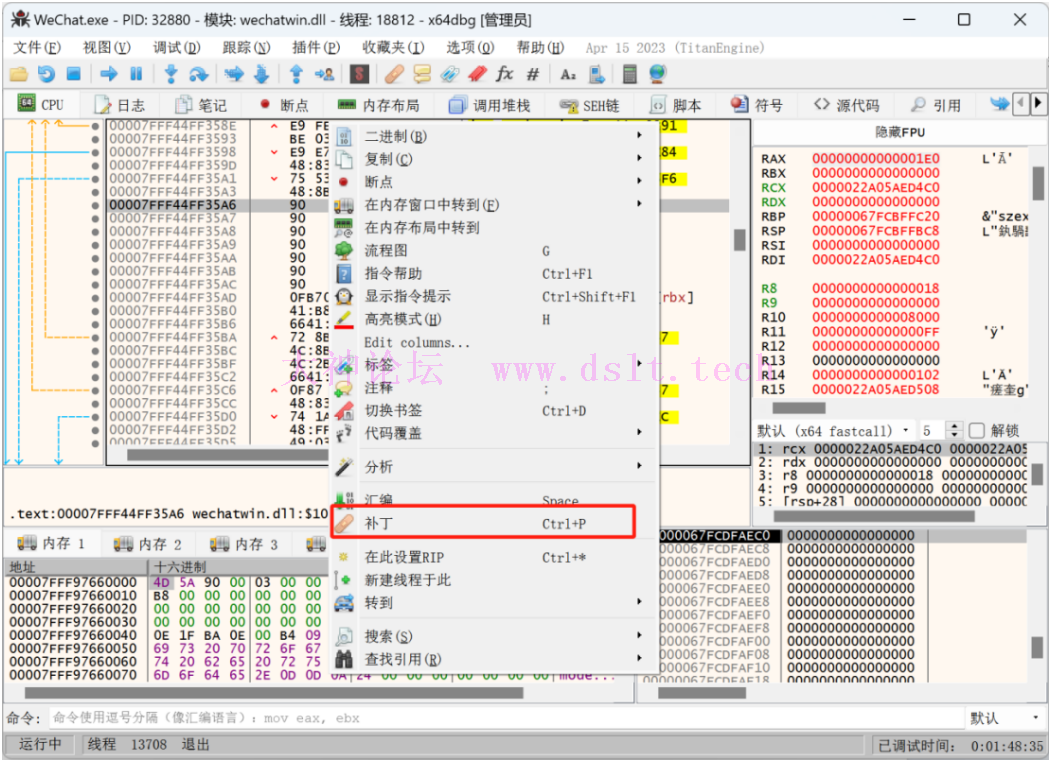Switch to the 调用堆栈 tab
This screenshot has width=1055, height=765.
pyautogui.click(x=490, y=105)
